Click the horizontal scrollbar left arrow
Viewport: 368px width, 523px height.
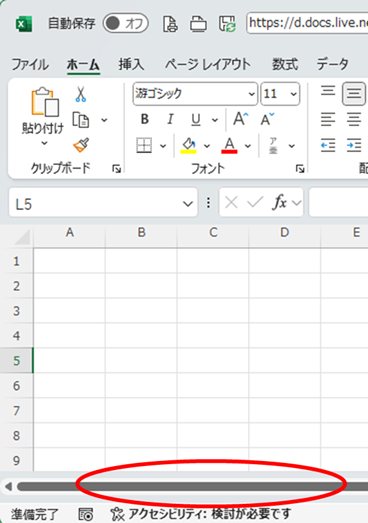9,487
